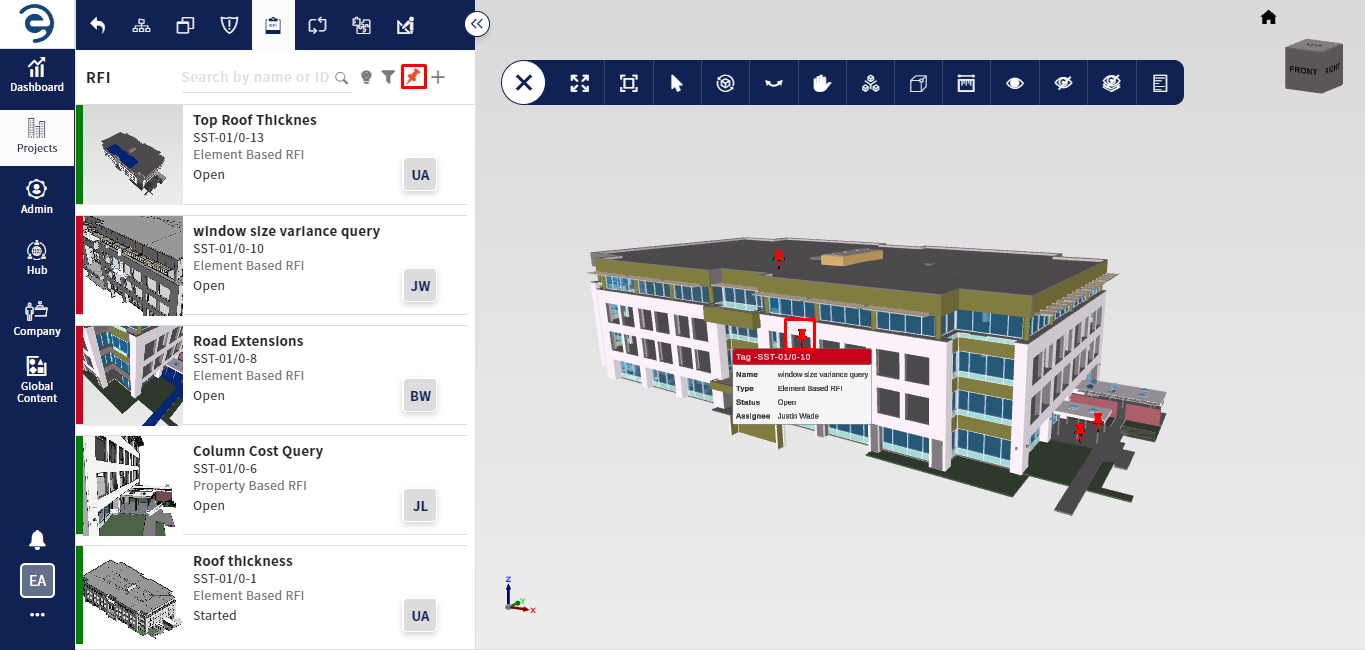Click the zoom-to-fit frame icon

coord(628,83)
